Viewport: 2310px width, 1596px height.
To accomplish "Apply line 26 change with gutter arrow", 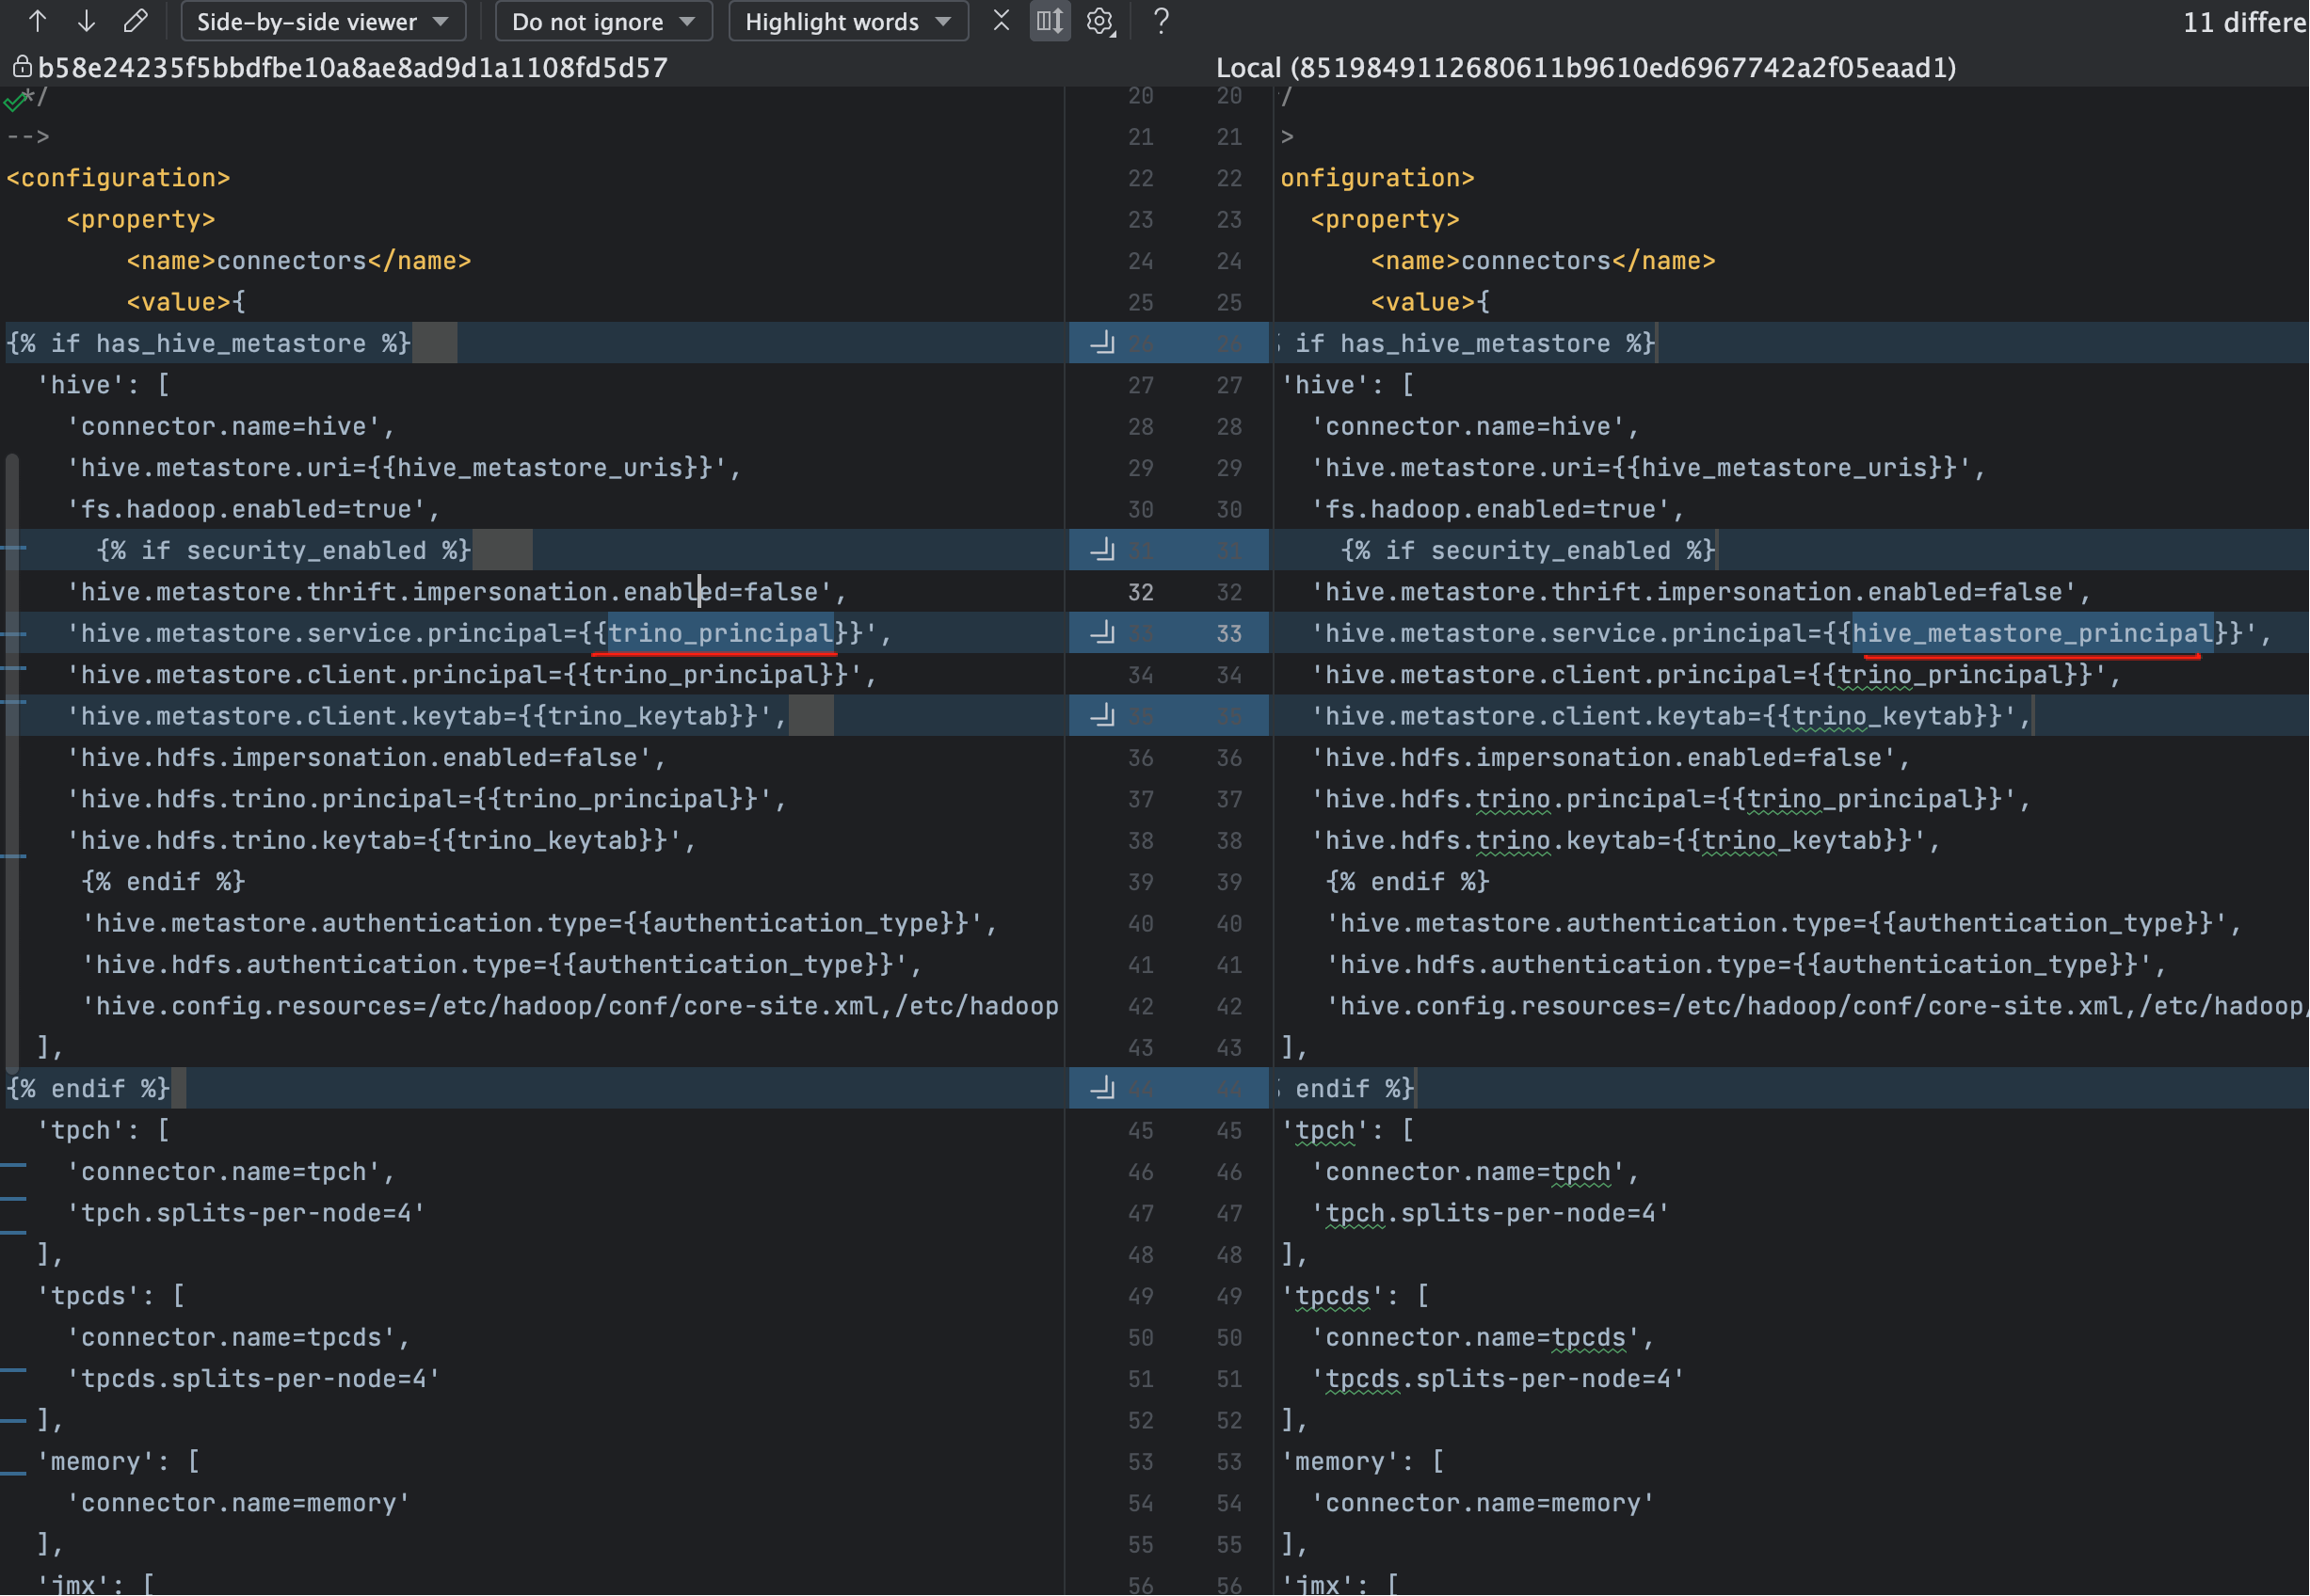I will click(x=1102, y=343).
